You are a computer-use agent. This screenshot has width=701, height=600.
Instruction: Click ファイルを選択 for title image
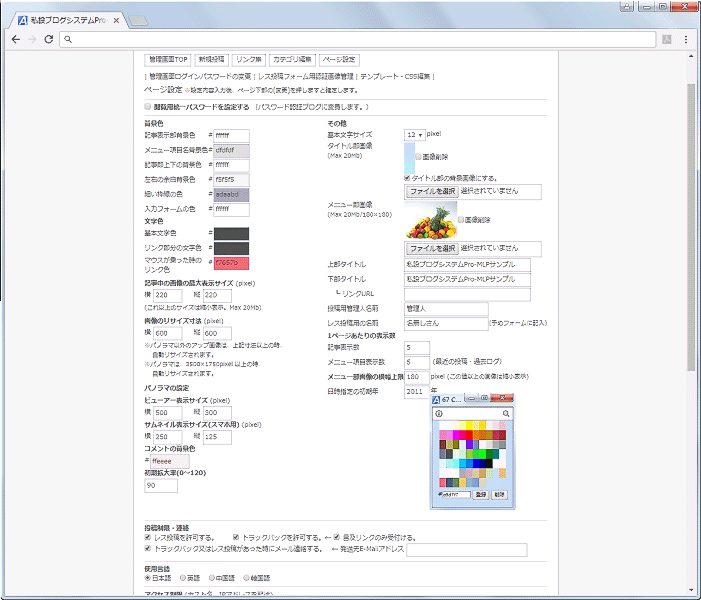[x=432, y=191]
